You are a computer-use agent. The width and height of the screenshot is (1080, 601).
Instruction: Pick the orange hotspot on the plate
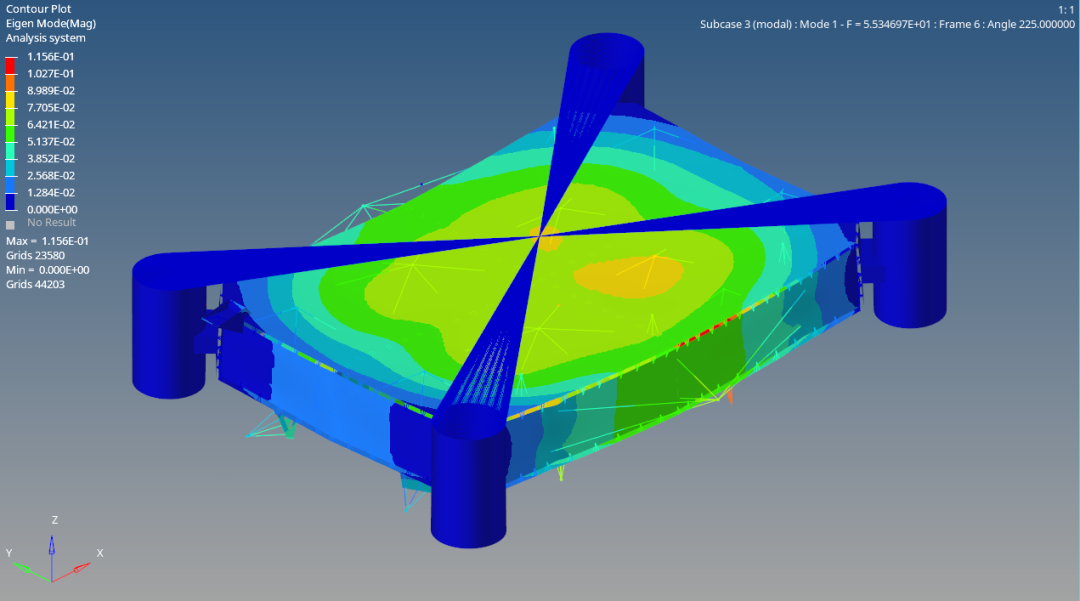pos(629,277)
